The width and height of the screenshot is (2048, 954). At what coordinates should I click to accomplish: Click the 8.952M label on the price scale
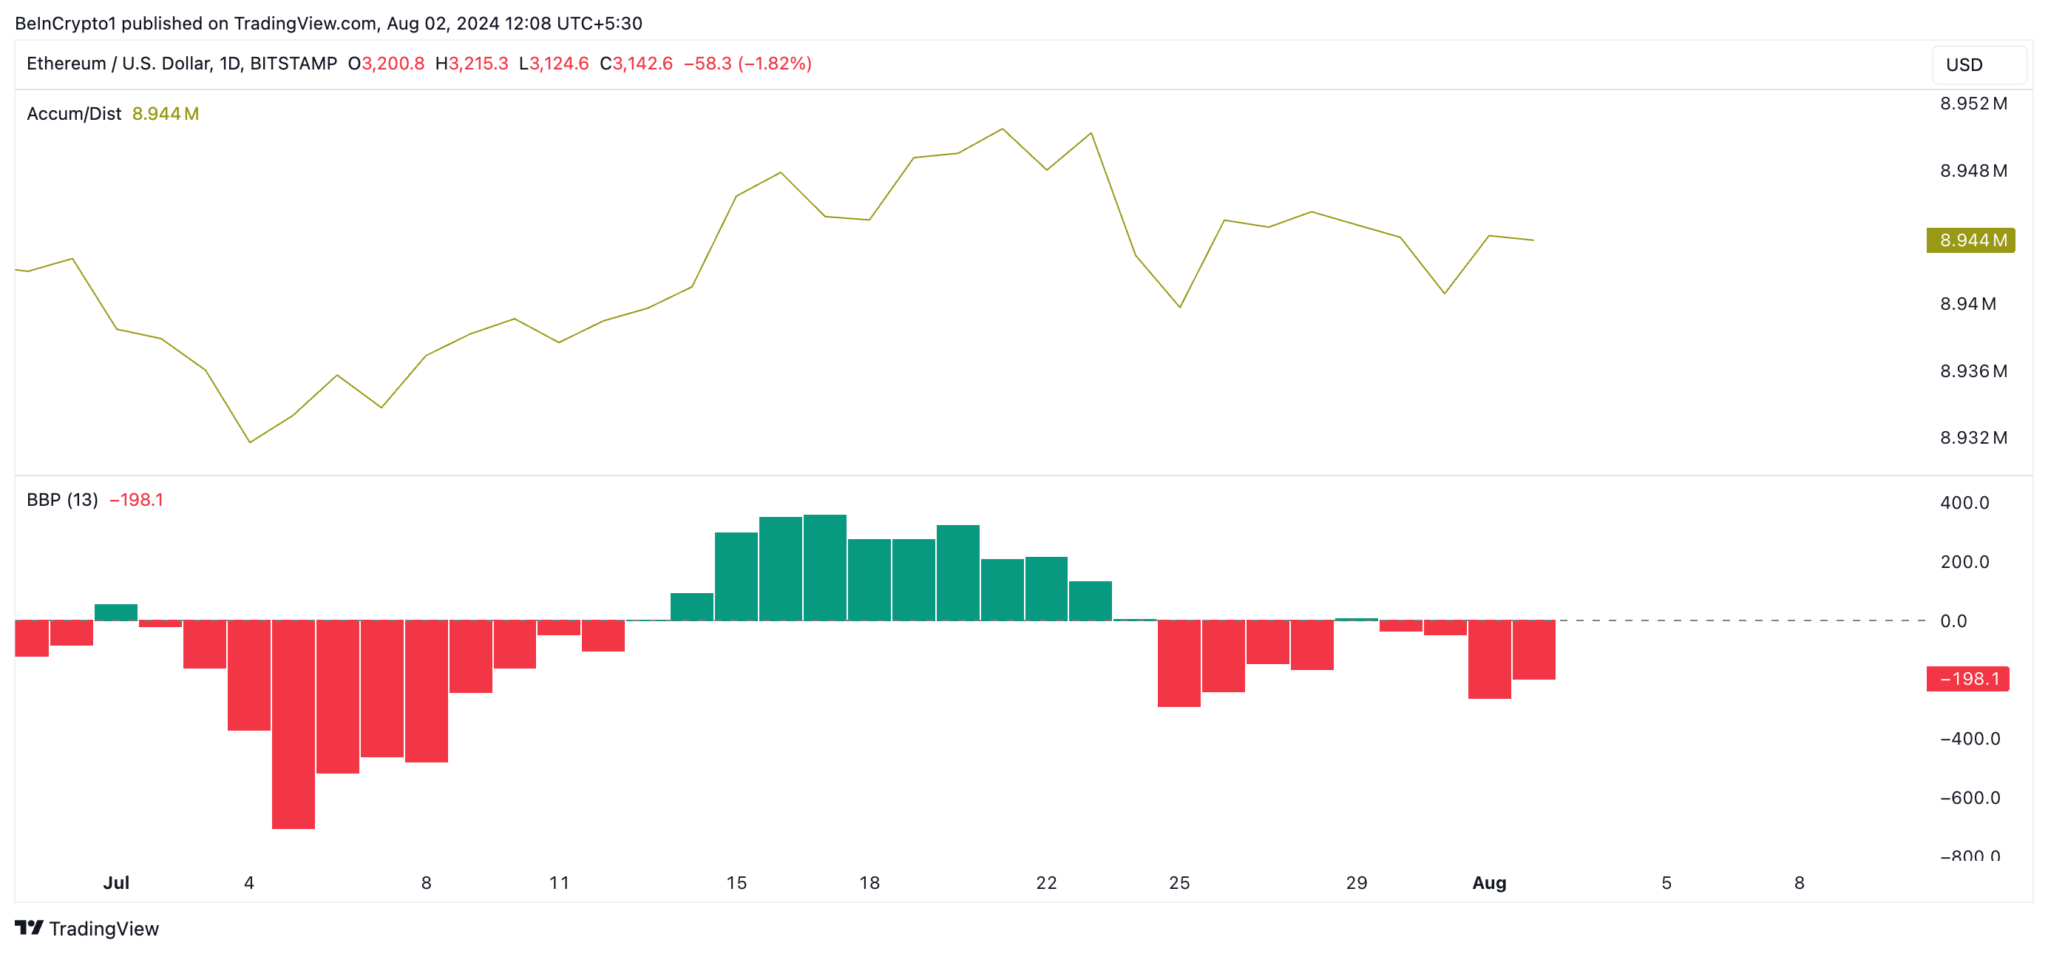tap(1973, 104)
